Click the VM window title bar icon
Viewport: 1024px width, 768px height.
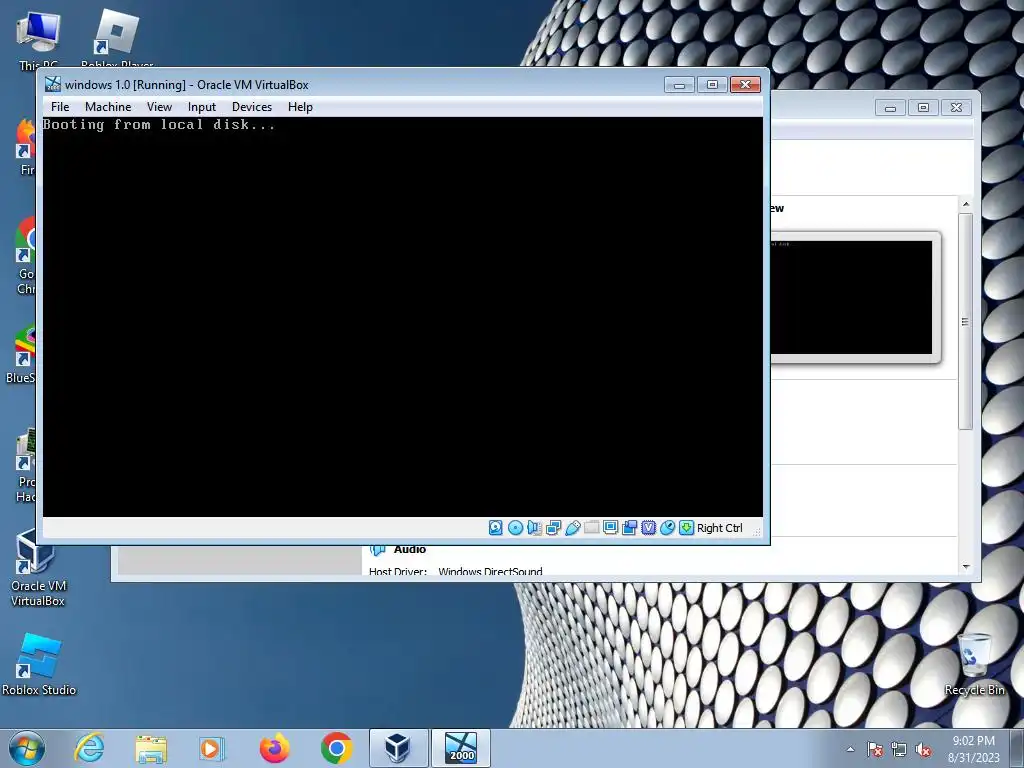tap(53, 84)
